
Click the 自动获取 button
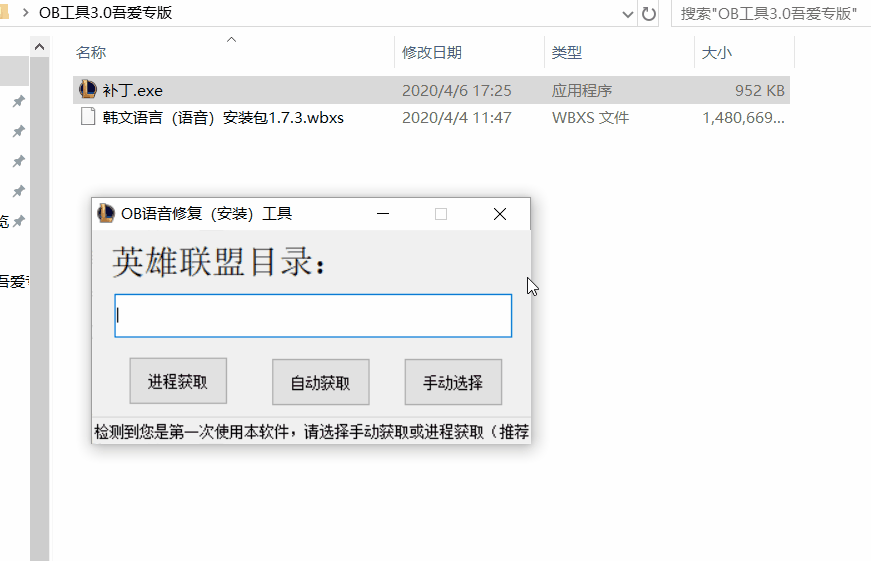pos(321,382)
